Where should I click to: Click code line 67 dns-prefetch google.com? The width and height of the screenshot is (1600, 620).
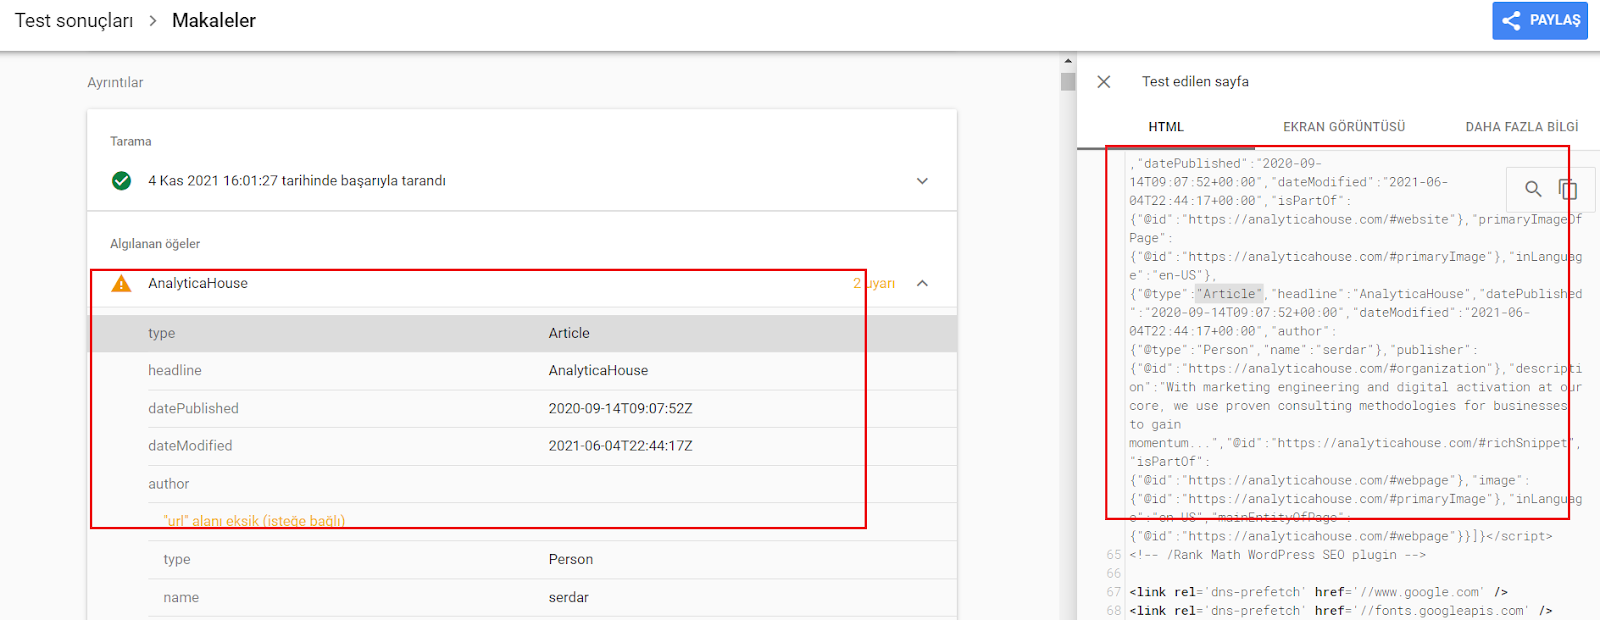1318,592
